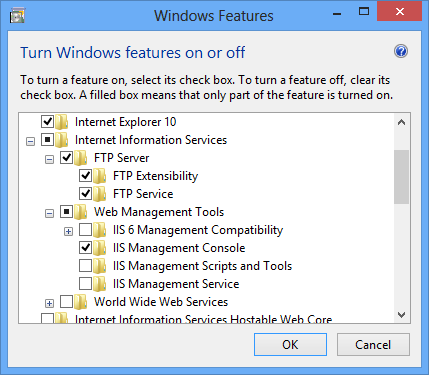Tick the IIS Management Scripts and Tools checkbox
This screenshot has height=375, width=429.
tap(85, 265)
